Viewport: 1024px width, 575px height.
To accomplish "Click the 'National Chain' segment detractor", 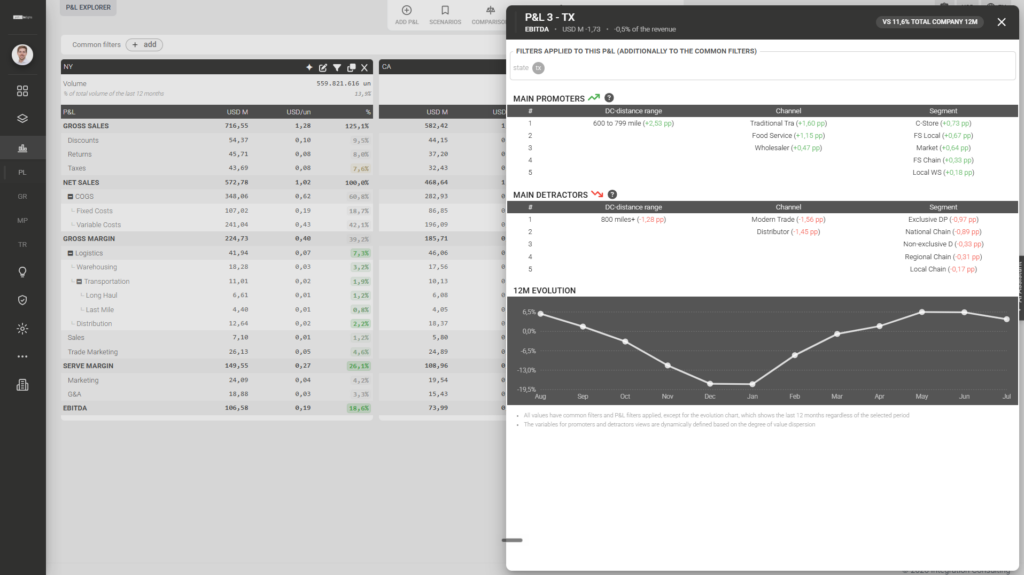I will [943, 232].
